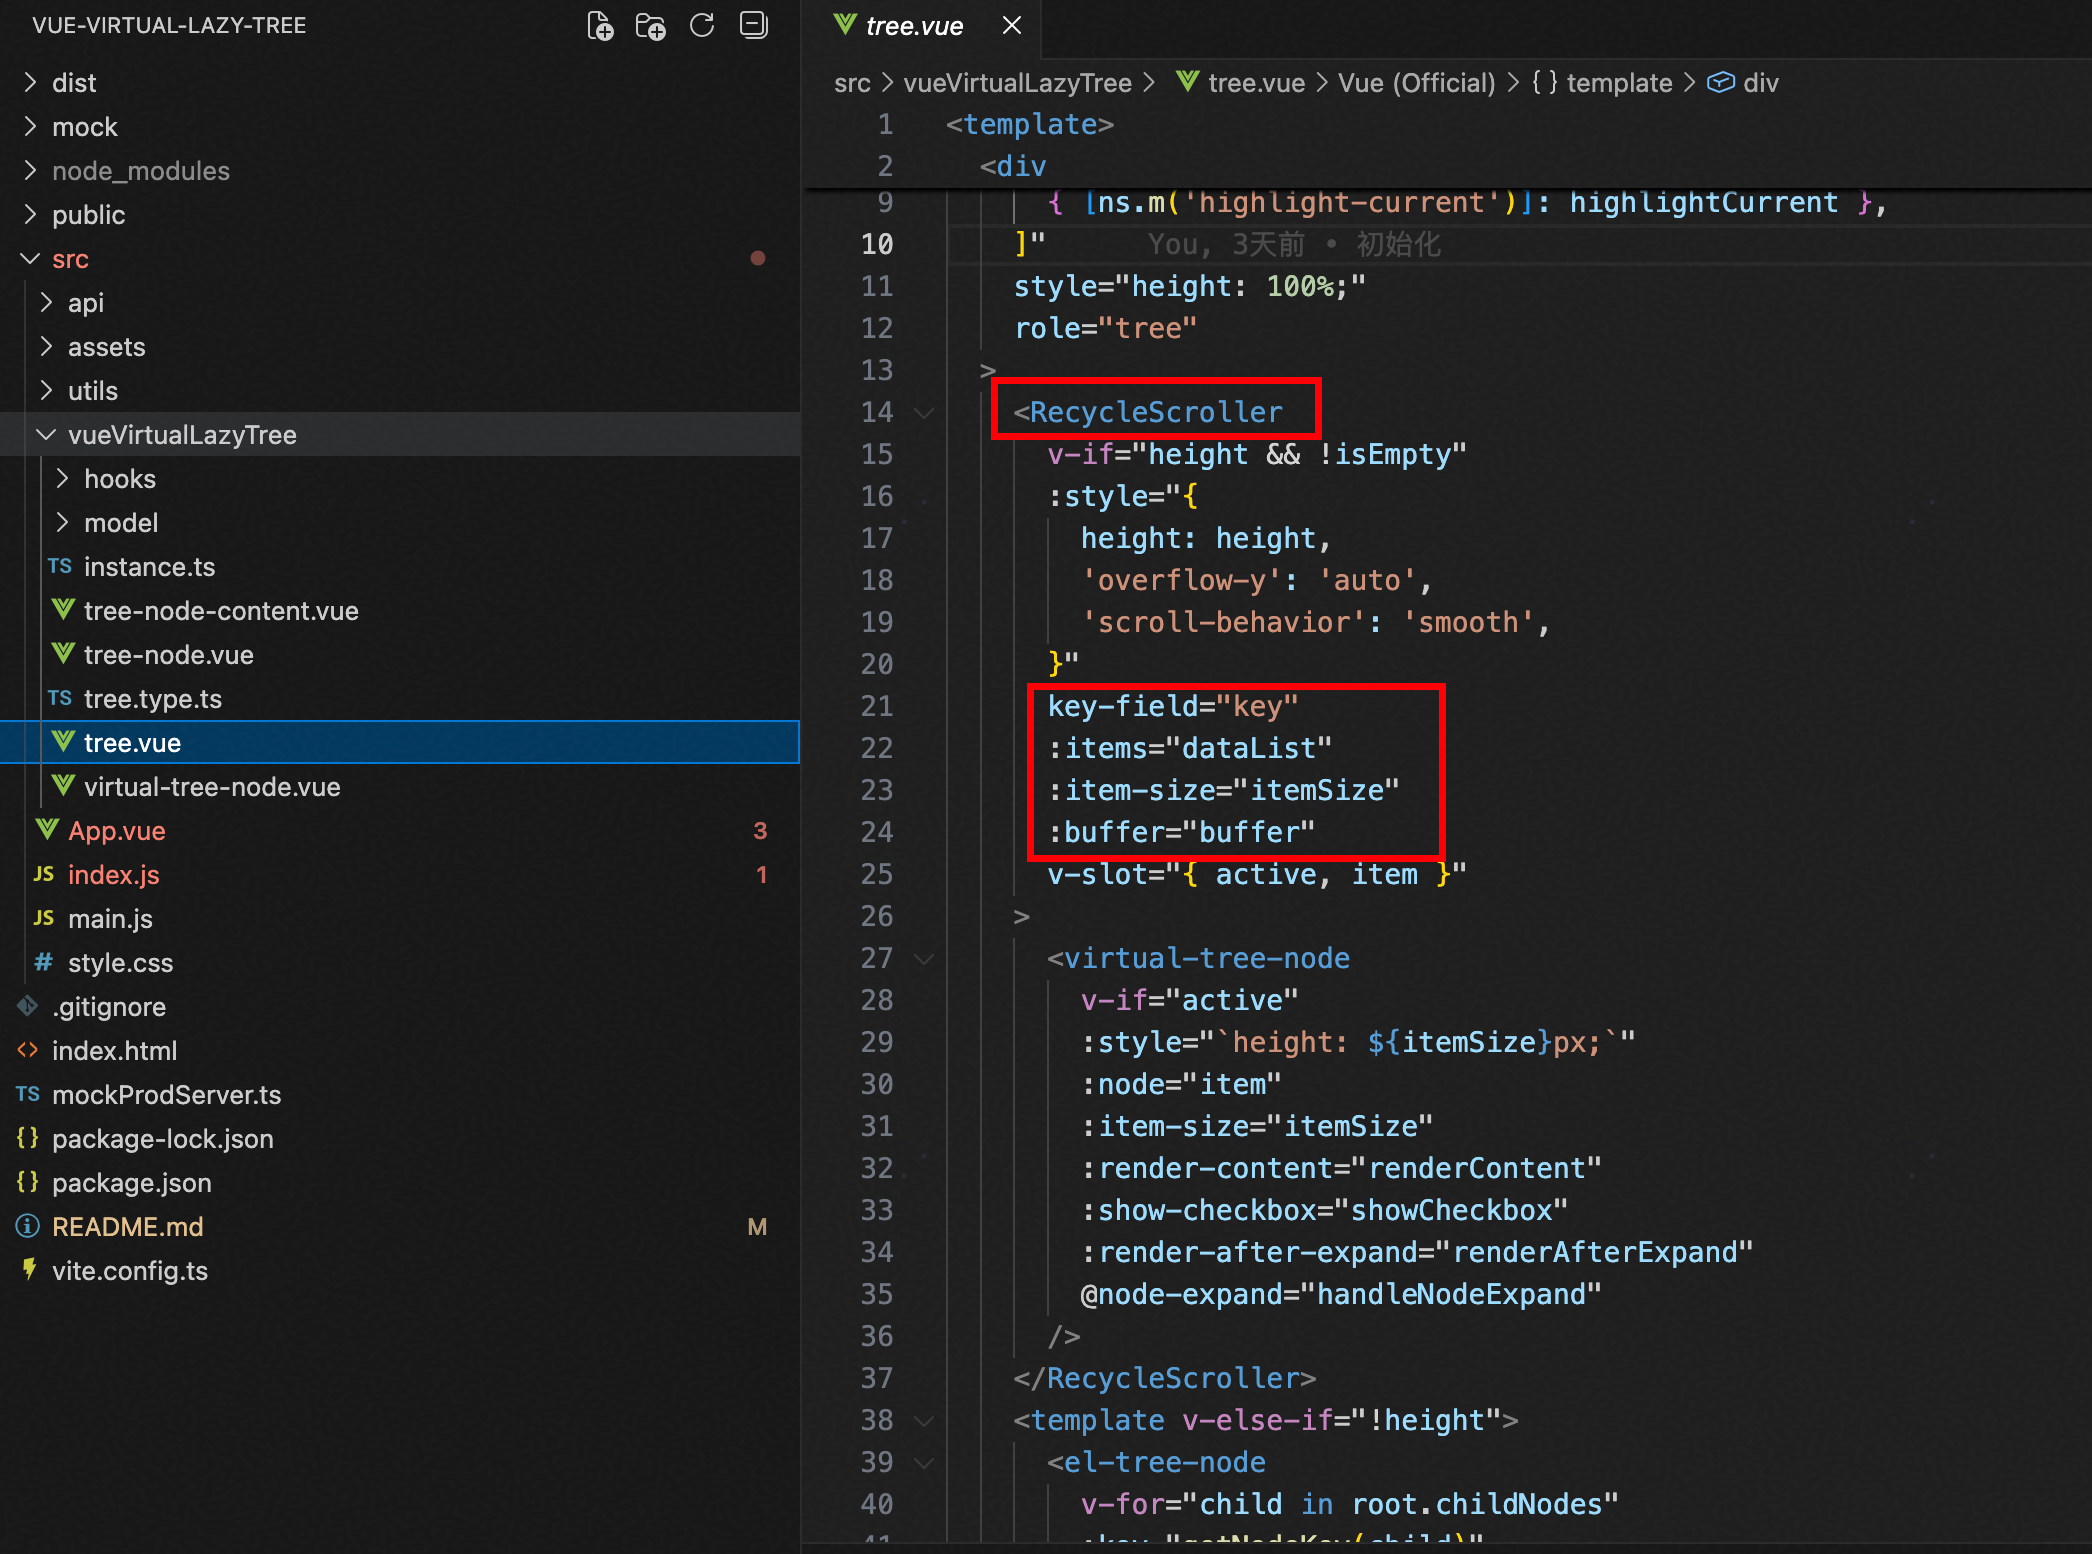Click the Vue icon of App.vue file
Screen dimensions: 2092x1554
pos(46,830)
